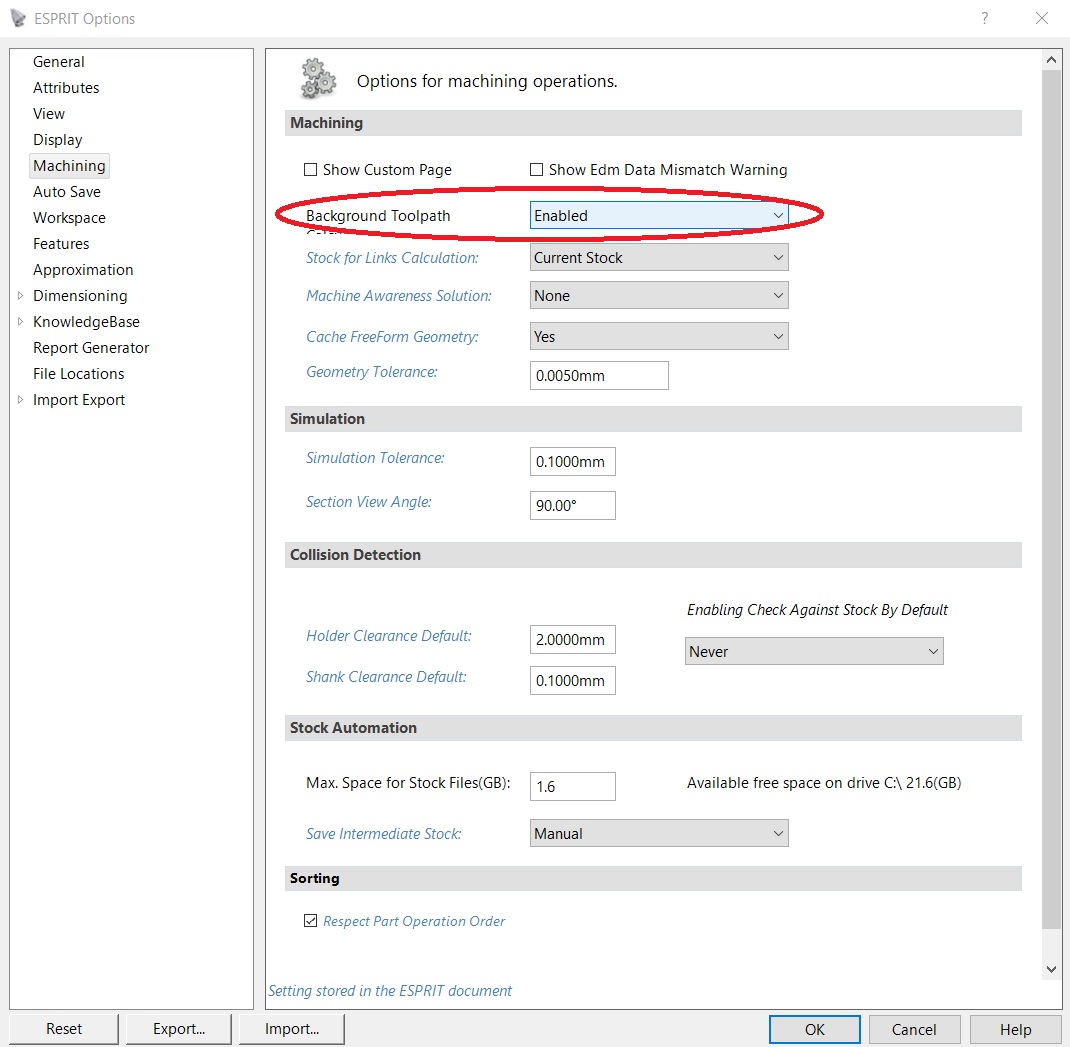The image size is (1070, 1047).
Task: Enable the Show Custom Page checkbox
Action: [310, 169]
